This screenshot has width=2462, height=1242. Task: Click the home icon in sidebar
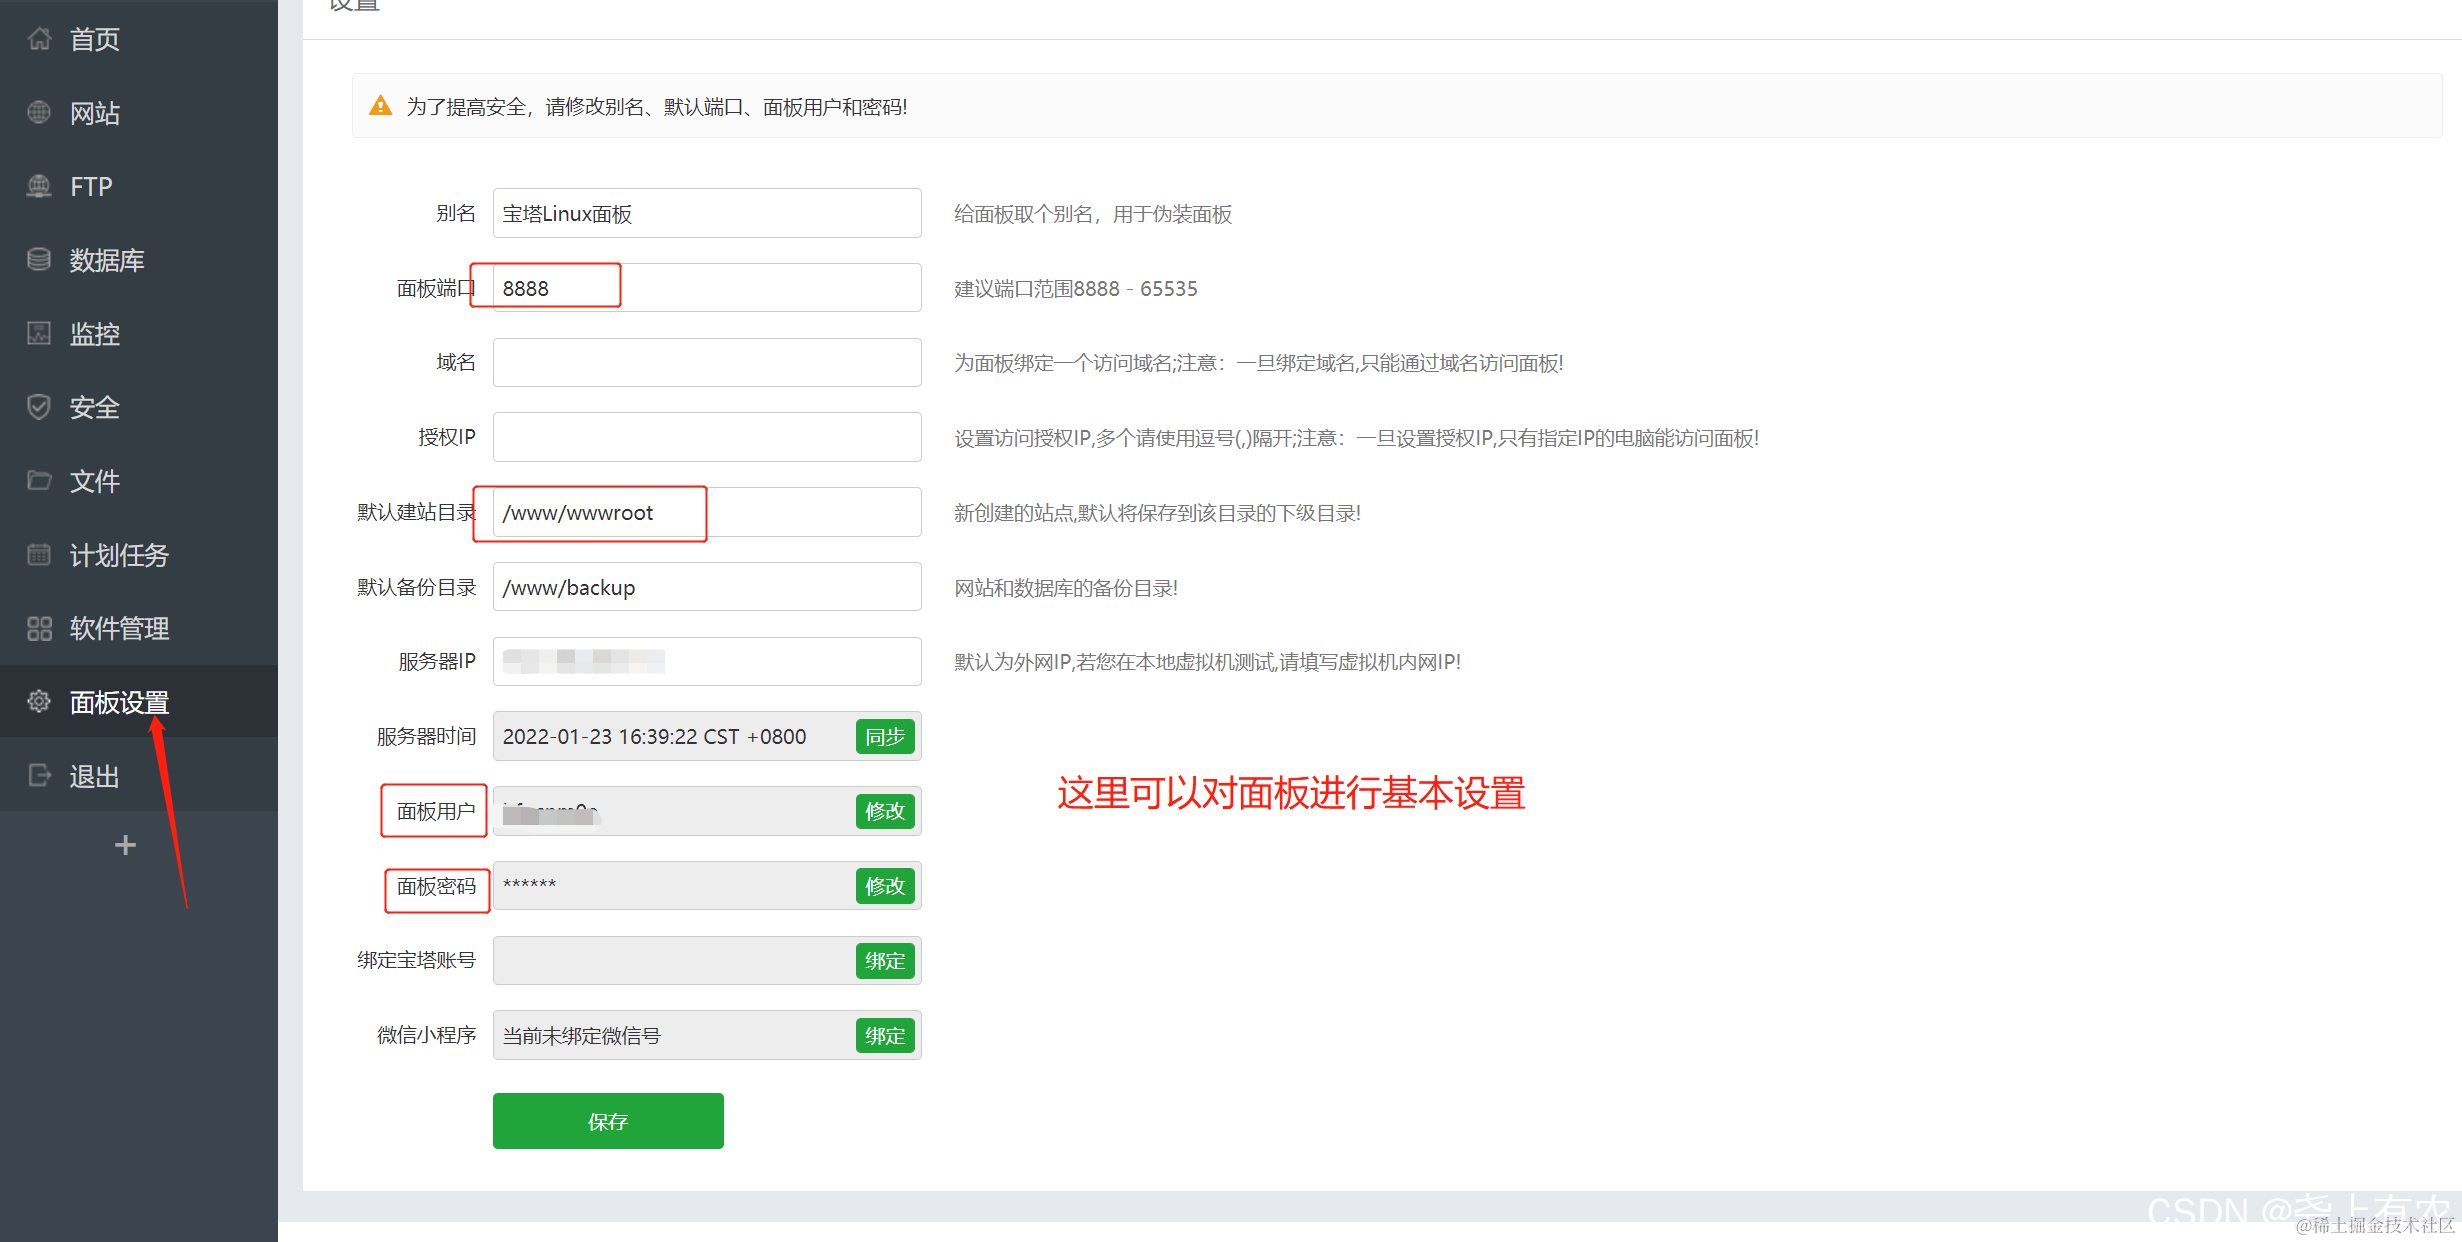[x=39, y=39]
